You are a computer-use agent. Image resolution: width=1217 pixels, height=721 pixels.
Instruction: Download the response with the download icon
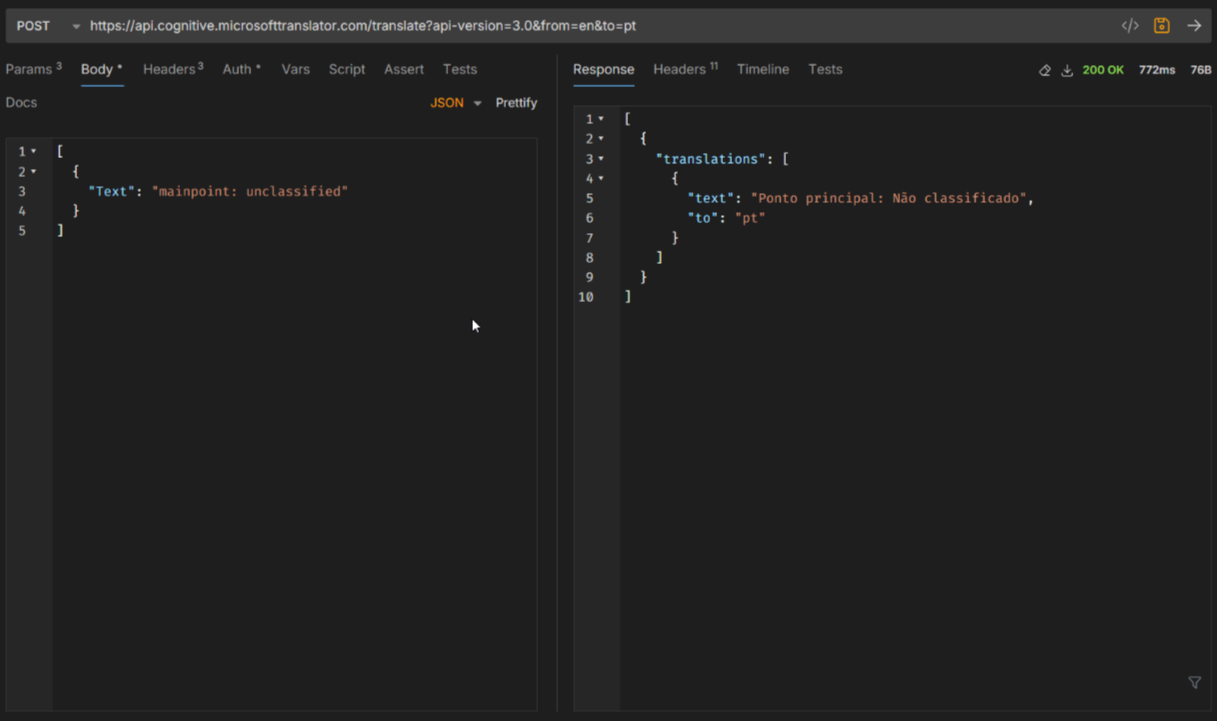click(1067, 70)
